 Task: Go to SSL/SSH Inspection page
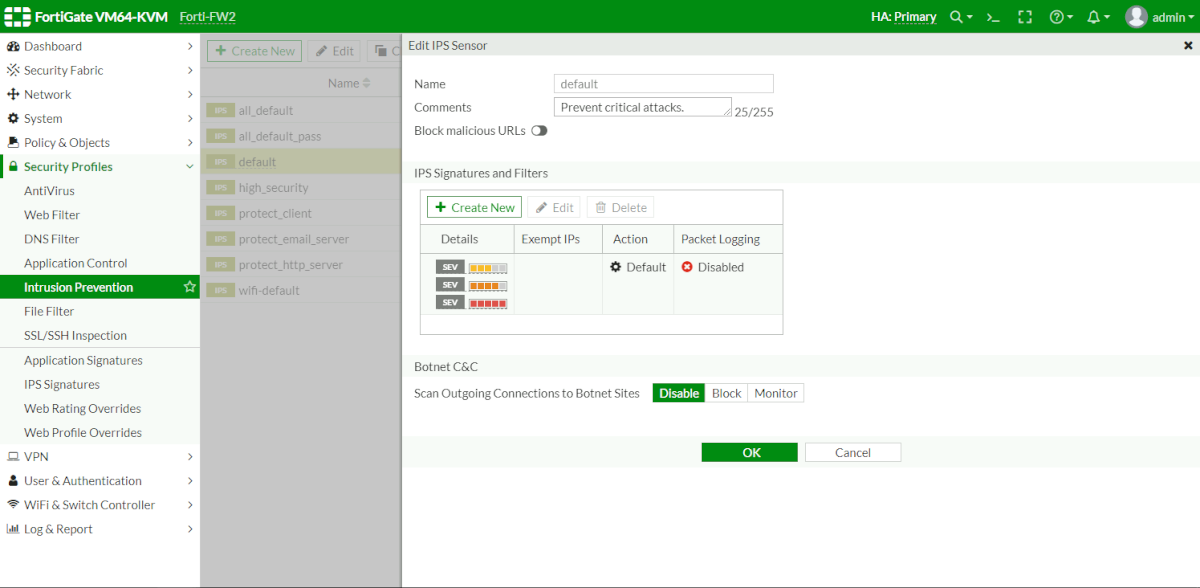(75, 336)
